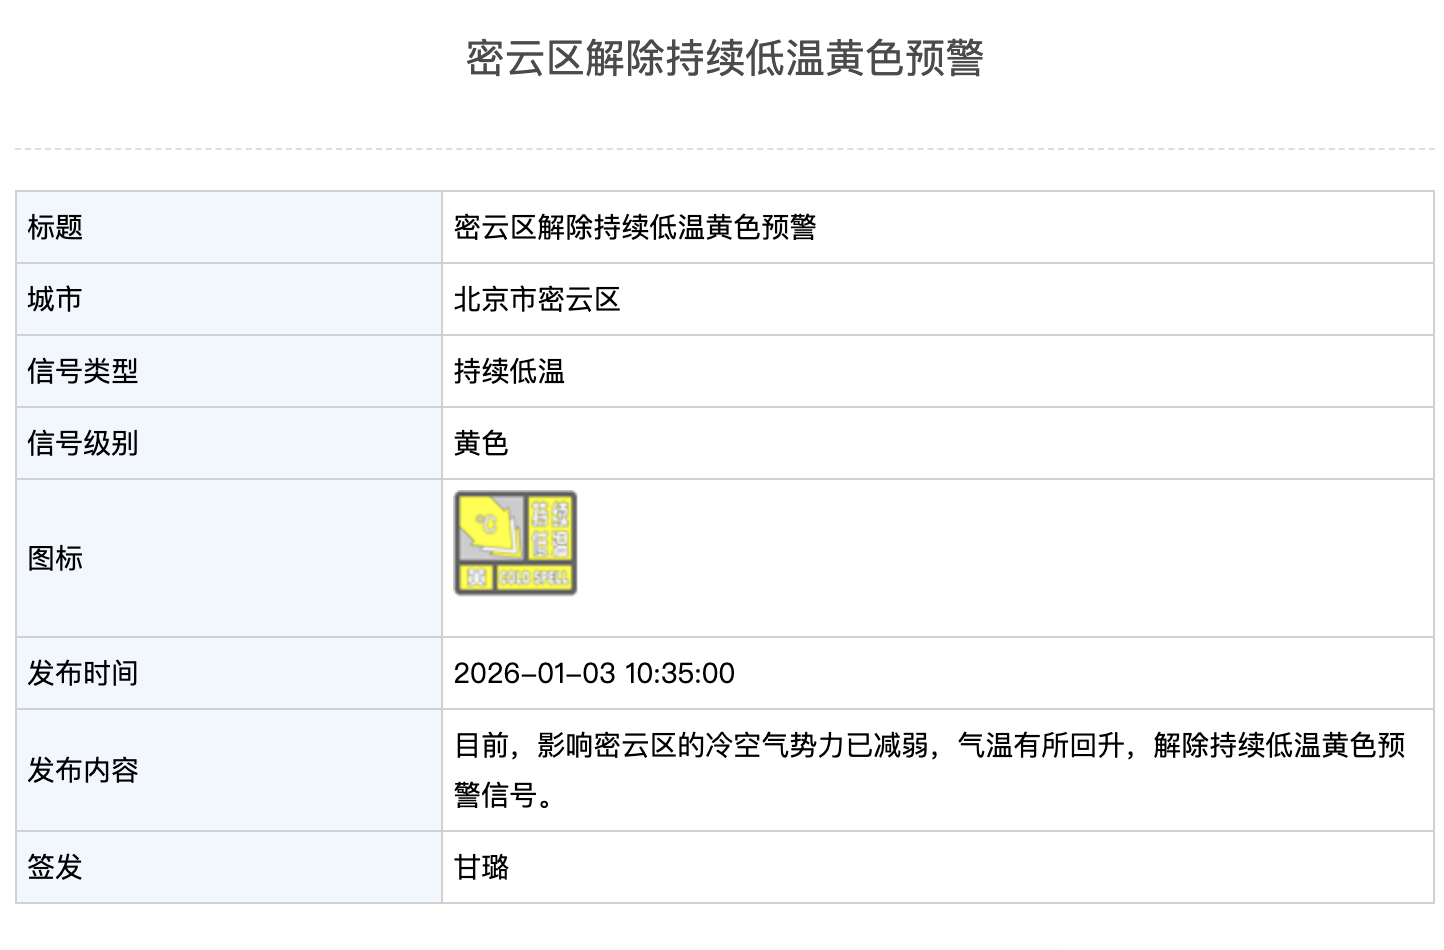Click the publish time 2026-01-03 10:35:00
The width and height of the screenshot is (1444, 950).
(594, 674)
